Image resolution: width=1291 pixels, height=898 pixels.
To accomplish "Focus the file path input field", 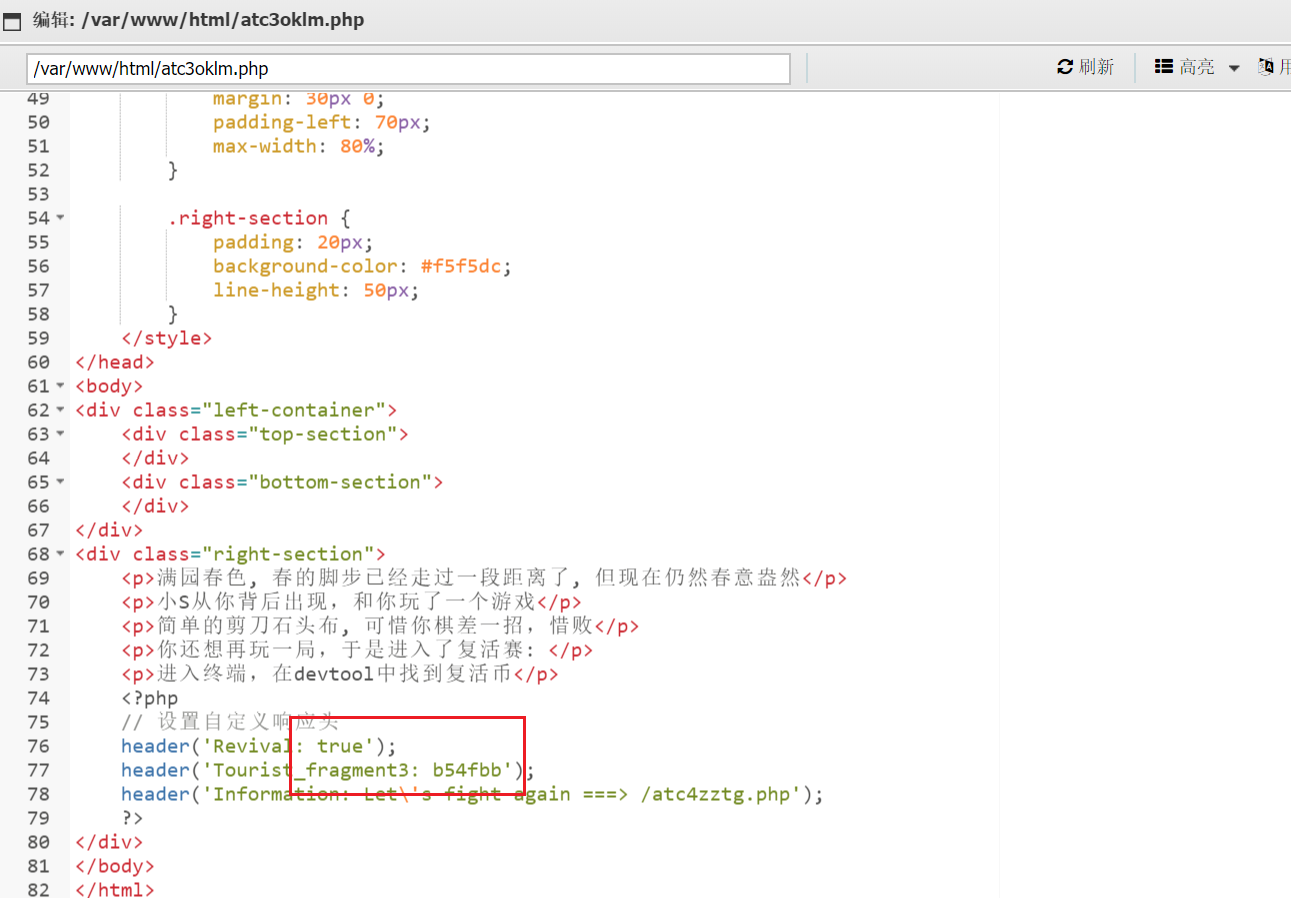I will tap(408, 69).
